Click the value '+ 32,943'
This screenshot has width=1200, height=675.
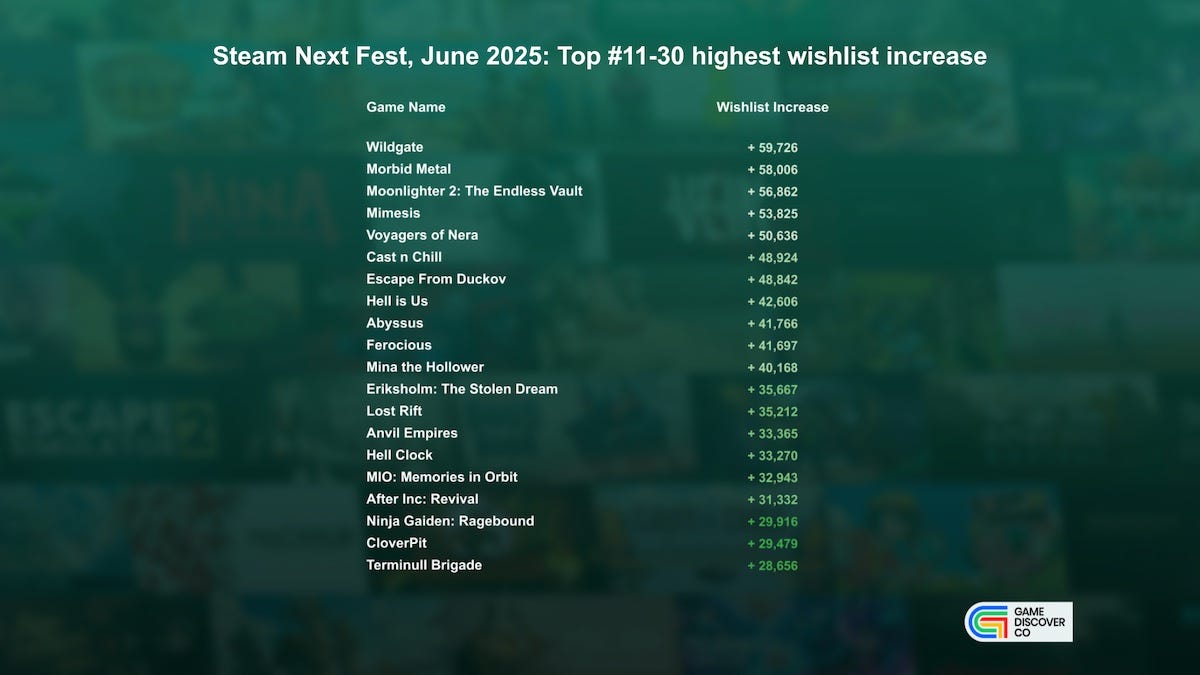(772, 478)
